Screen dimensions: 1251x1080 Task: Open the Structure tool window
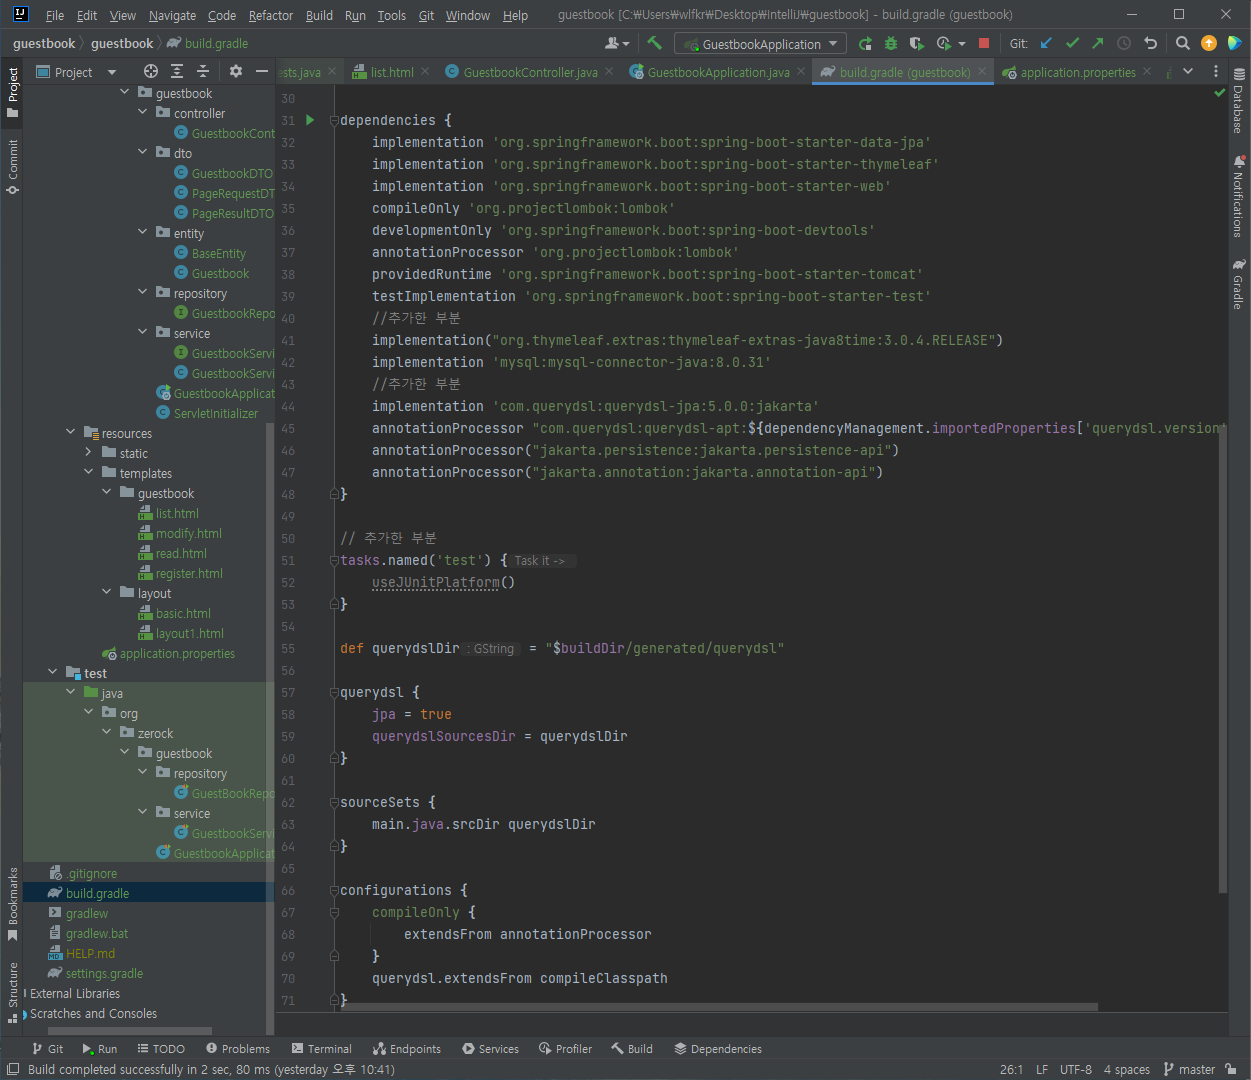pyautogui.click(x=12, y=992)
